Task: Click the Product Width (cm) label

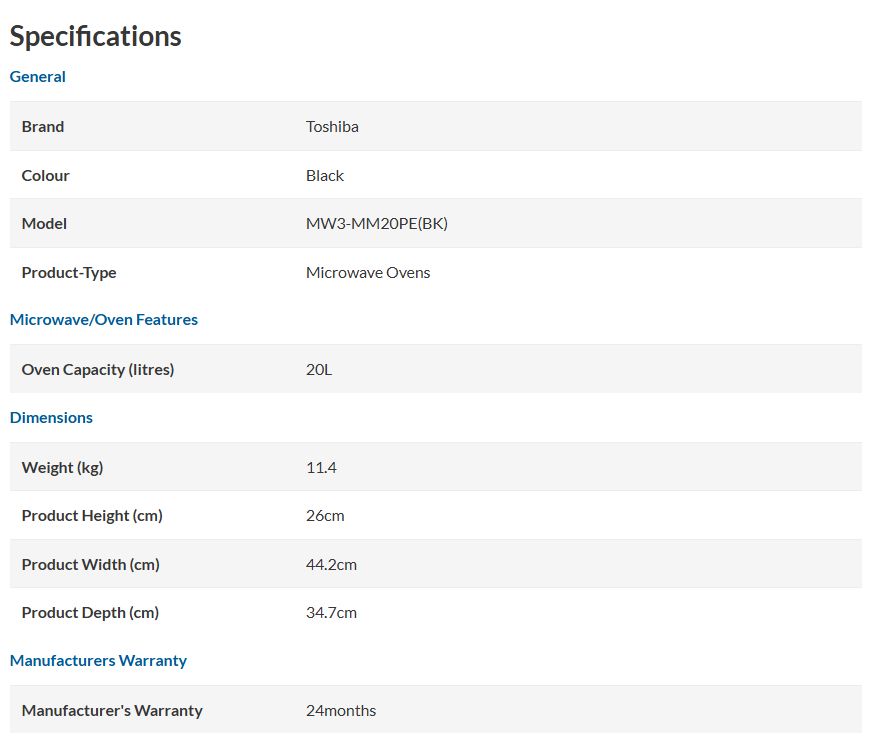Action: [91, 565]
